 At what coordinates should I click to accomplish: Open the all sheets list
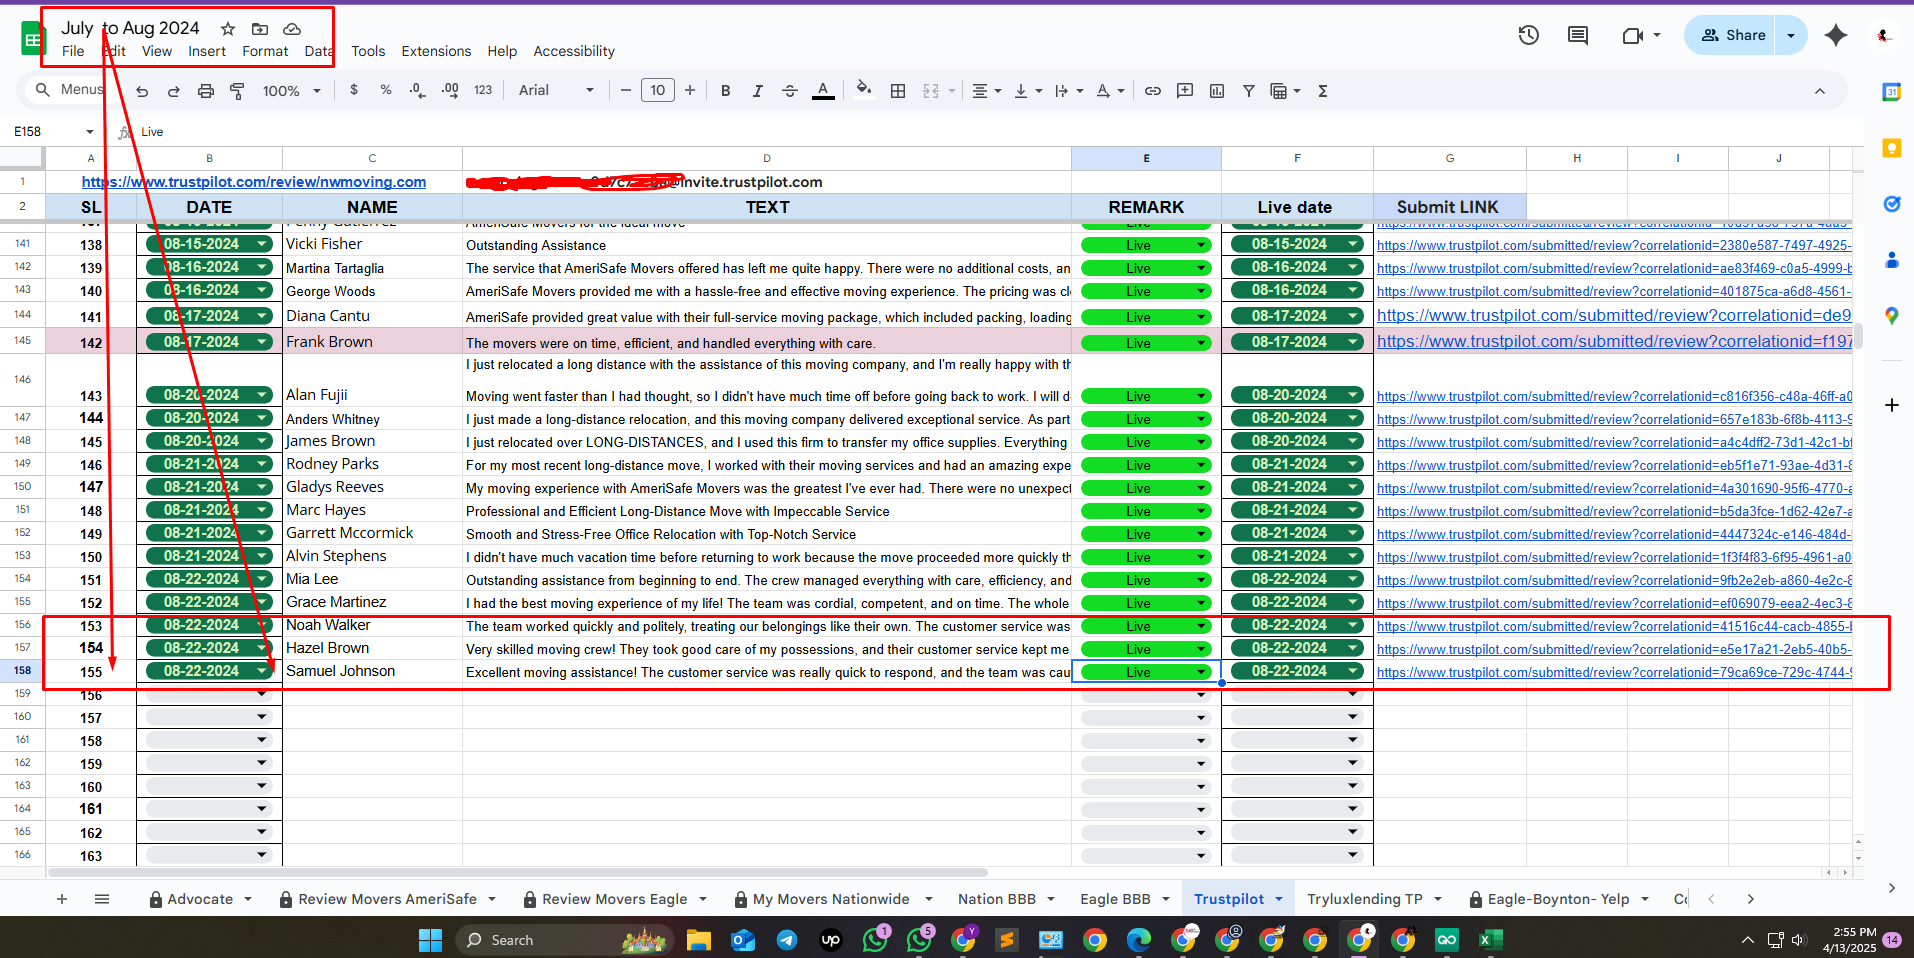102,899
